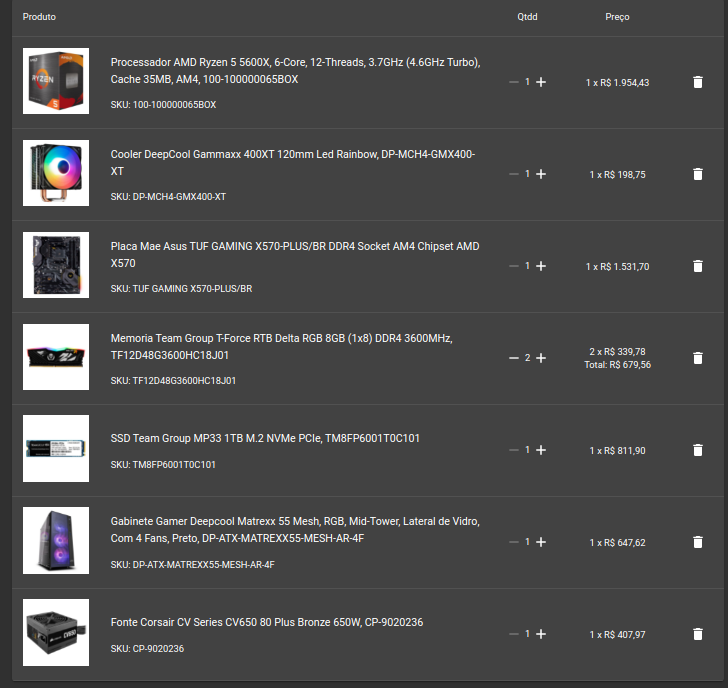Add another Corsair CV650 power supply unit

coord(541,634)
